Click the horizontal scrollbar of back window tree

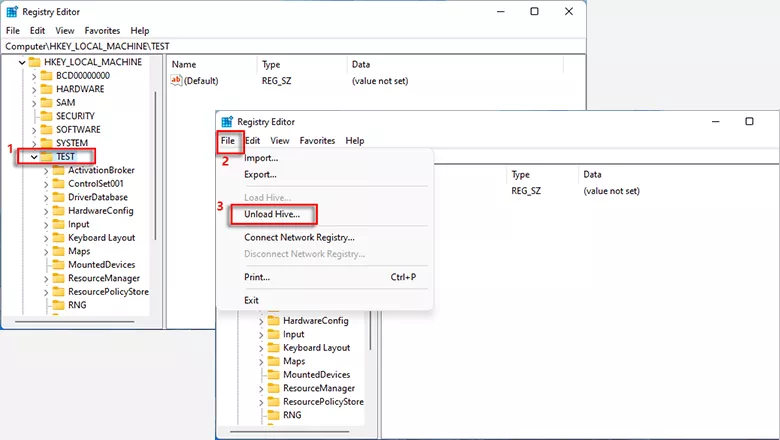(x=75, y=322)
